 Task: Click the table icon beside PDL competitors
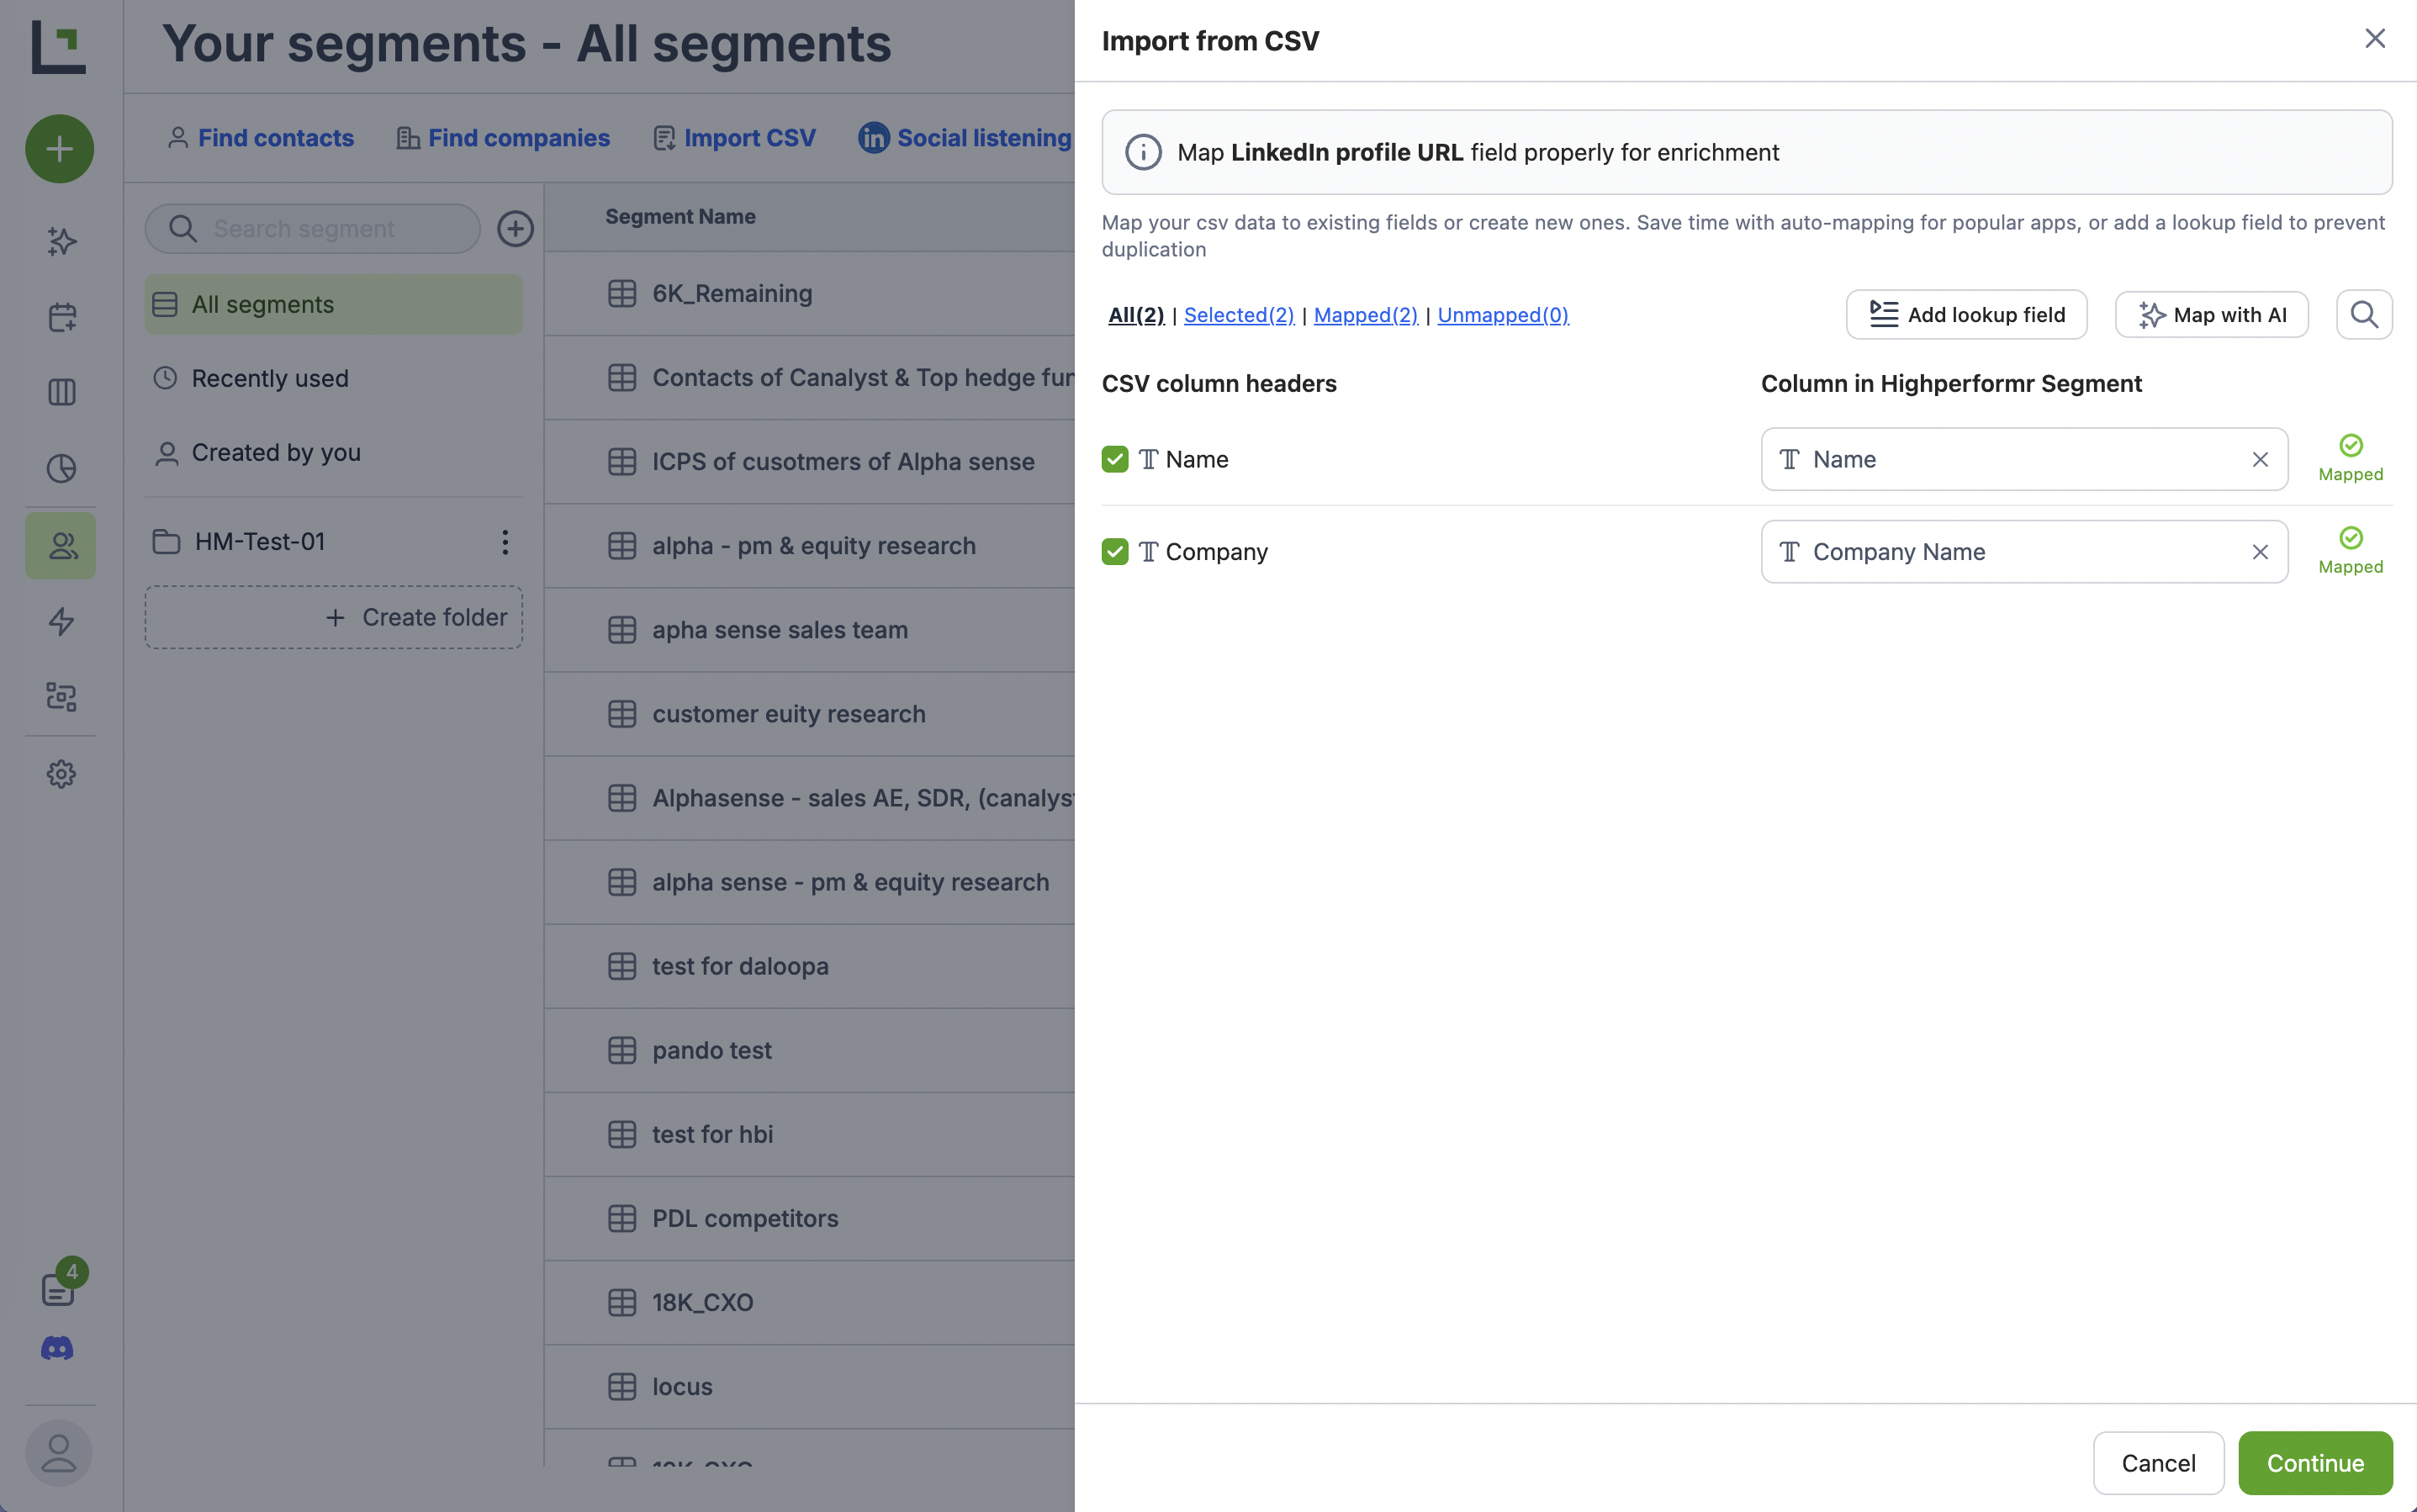[x=622, y=1219]
